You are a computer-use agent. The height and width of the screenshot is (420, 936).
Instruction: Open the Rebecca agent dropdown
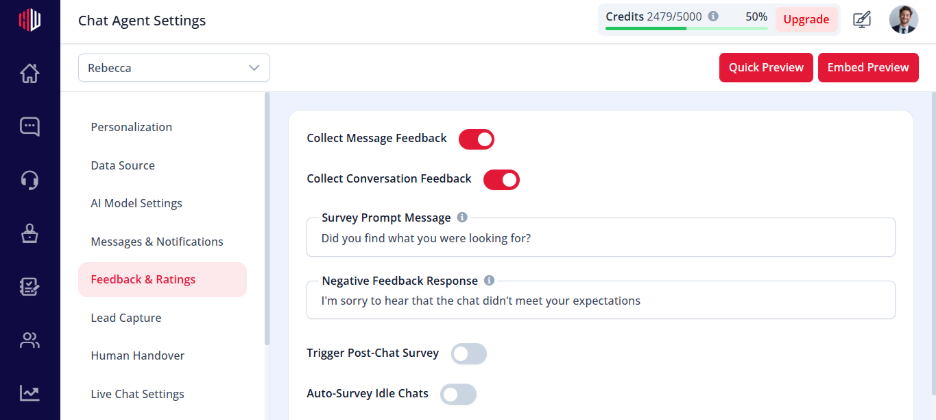pos(174,68)
